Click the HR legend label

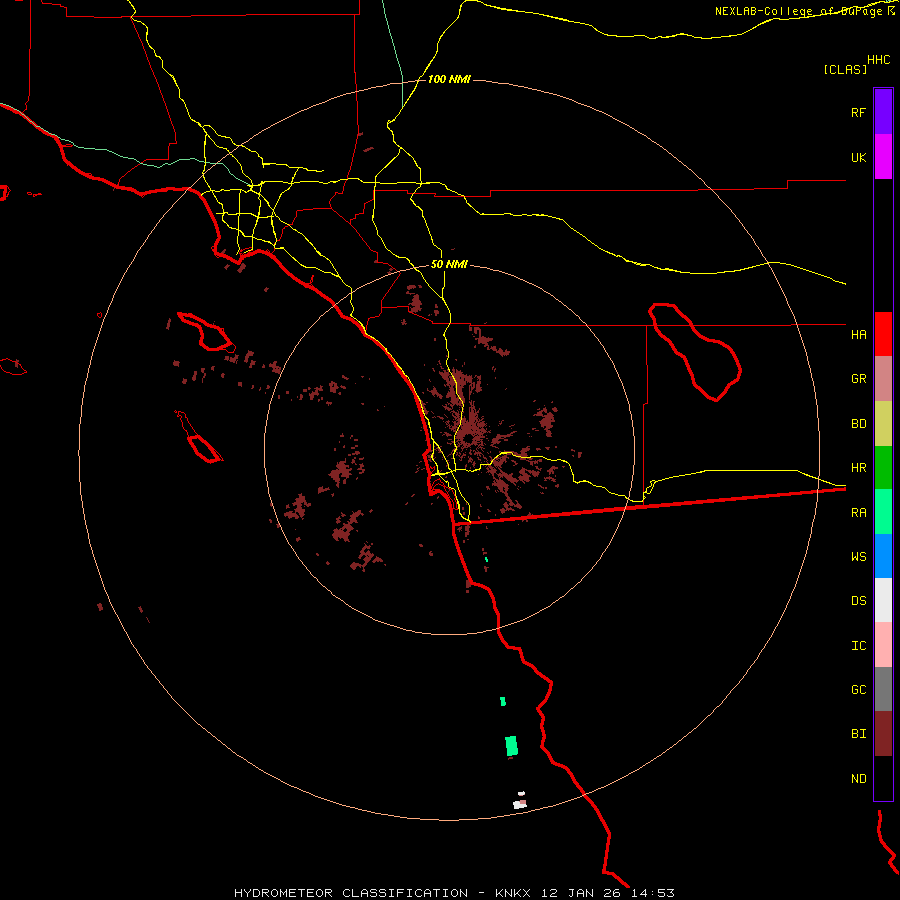[x=859, y=468]
